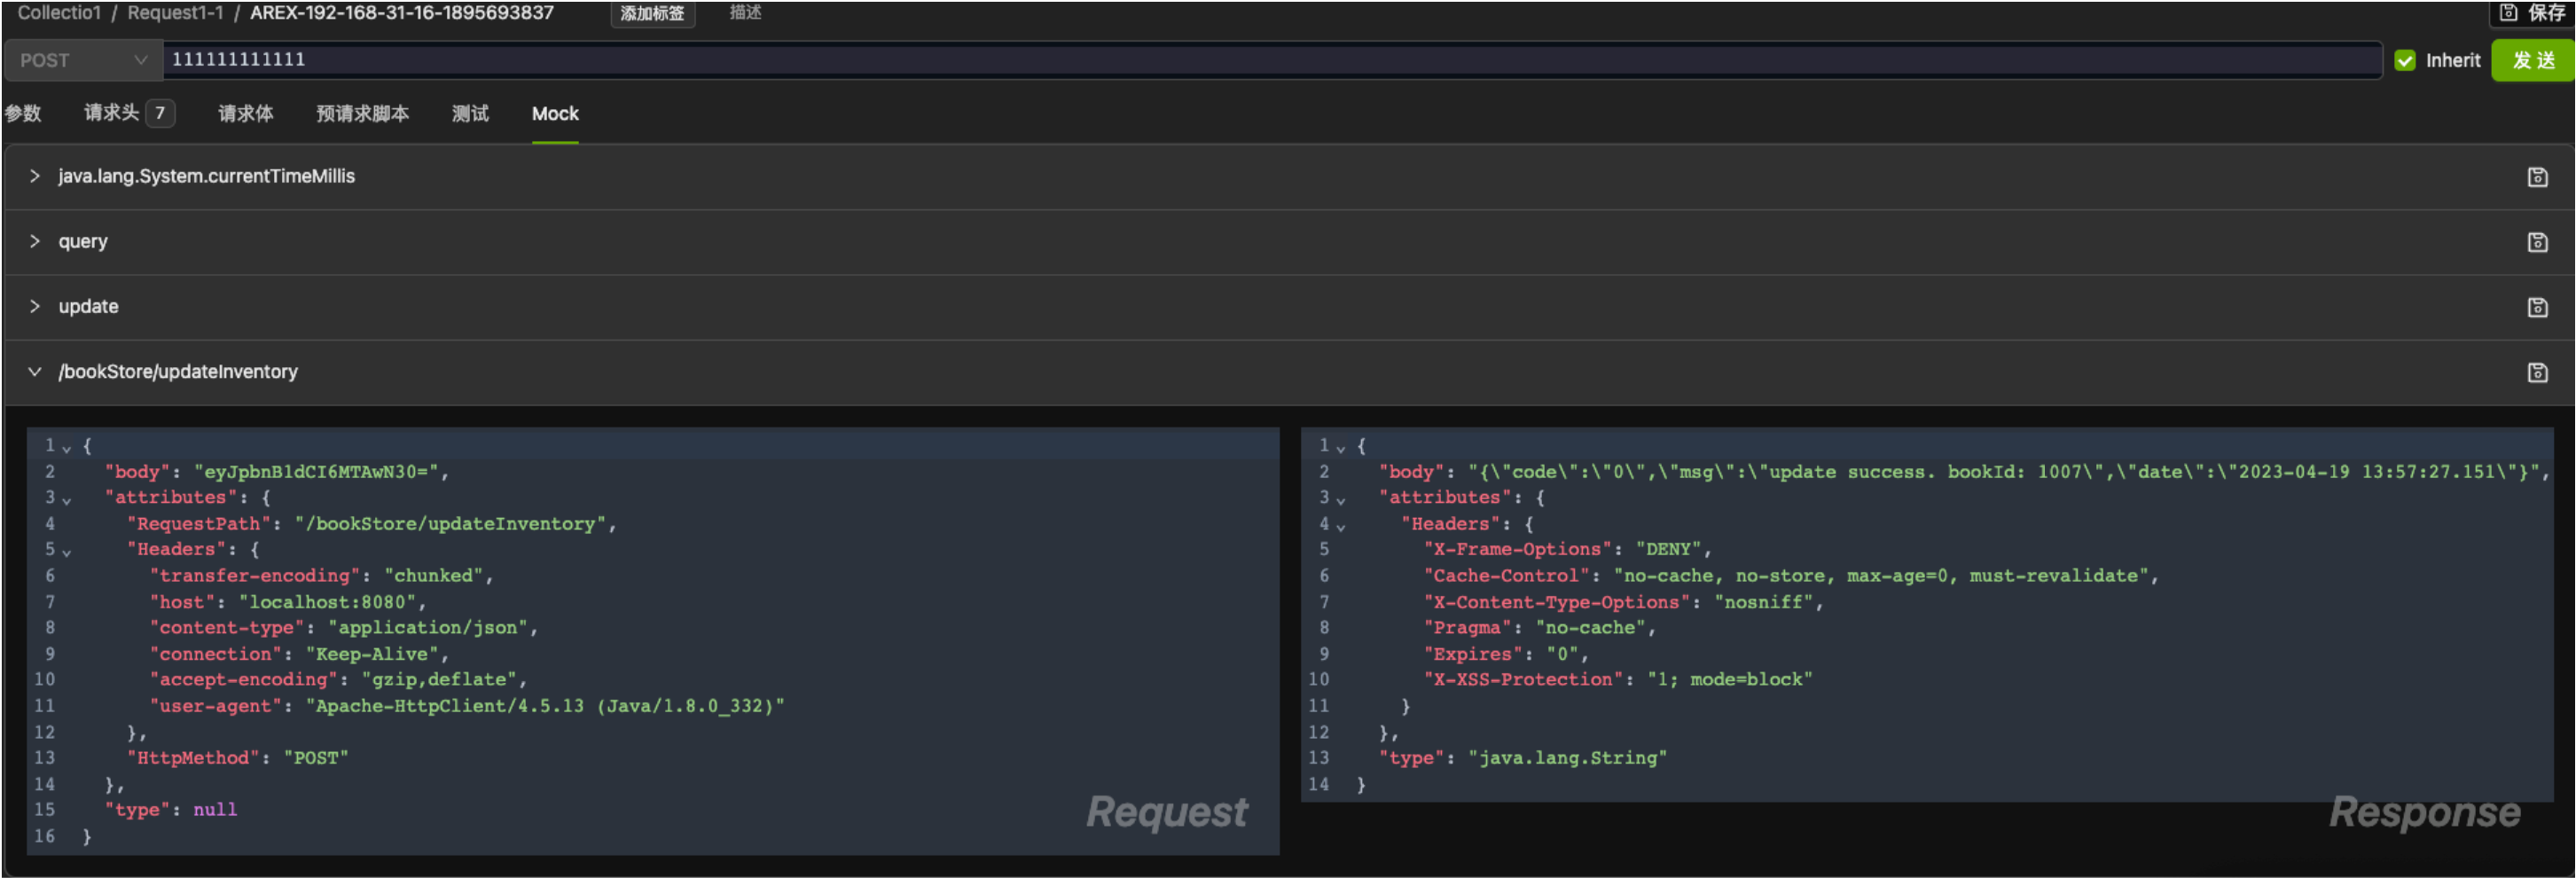
Task: Collapse the /bookStore/updateInventory row
Action: 35,371
